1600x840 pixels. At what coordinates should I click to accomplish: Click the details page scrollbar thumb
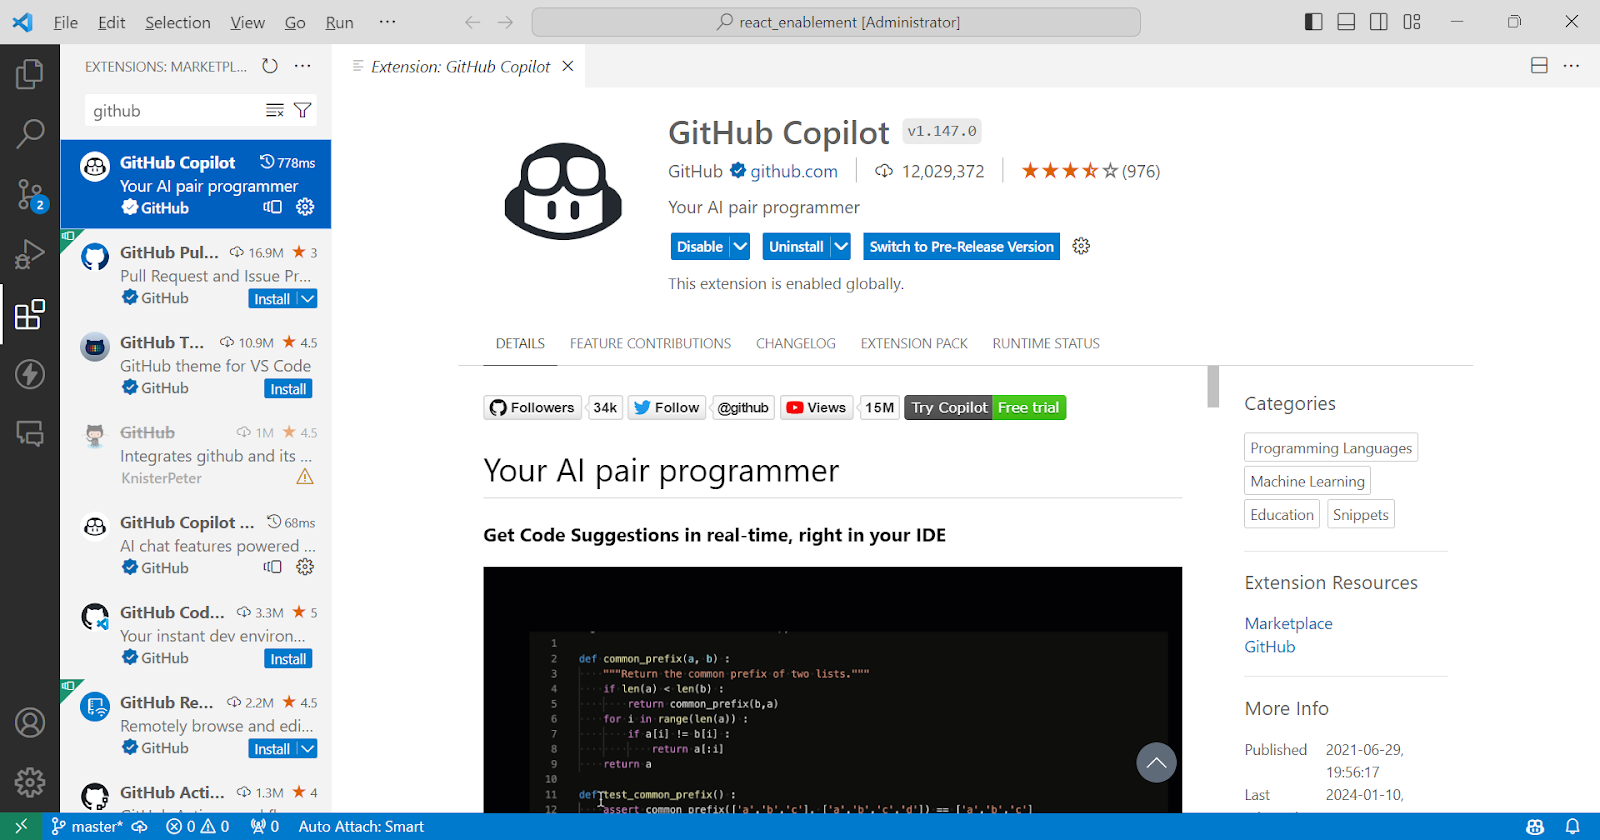1213,386
